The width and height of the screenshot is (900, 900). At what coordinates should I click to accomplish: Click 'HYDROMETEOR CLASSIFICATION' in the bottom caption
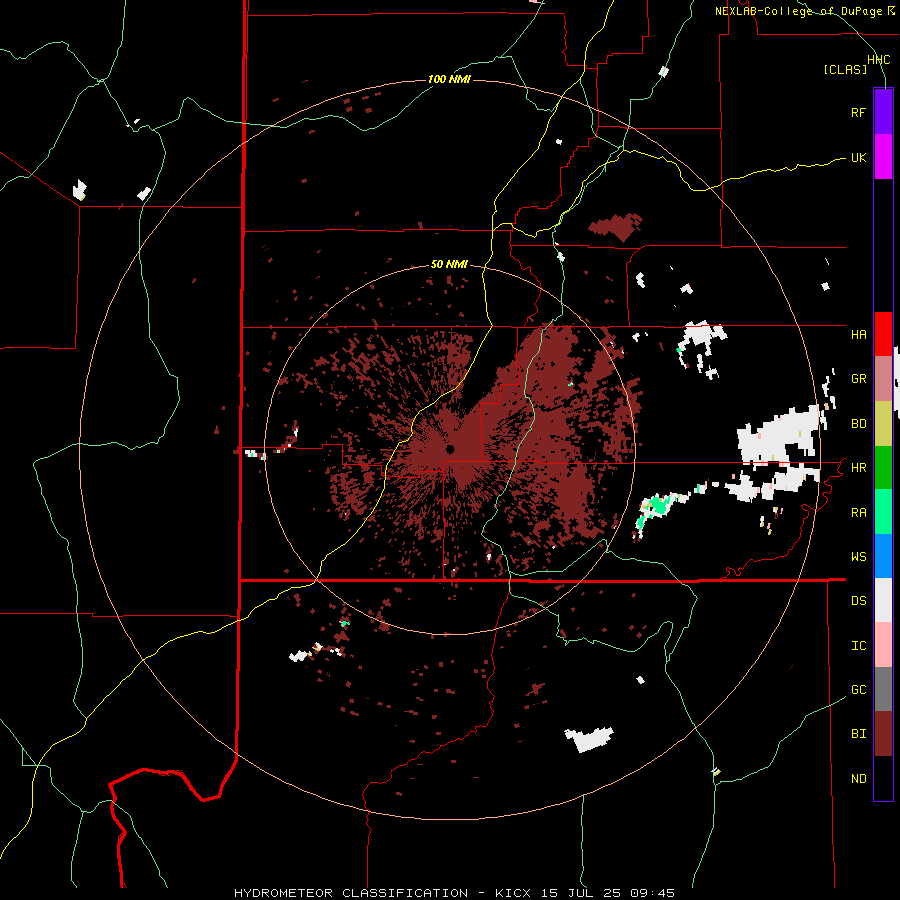350,893
